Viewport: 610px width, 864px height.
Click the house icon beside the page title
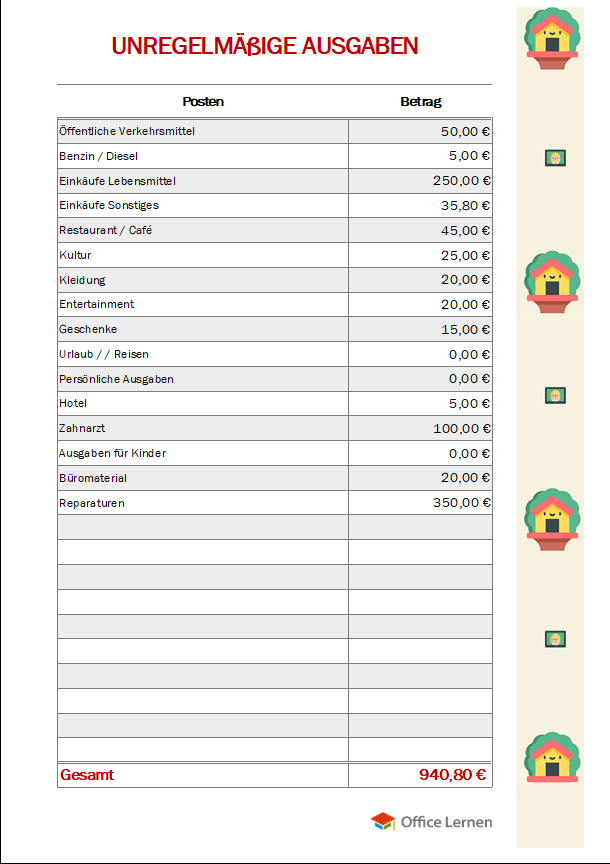tap(551, 39)
